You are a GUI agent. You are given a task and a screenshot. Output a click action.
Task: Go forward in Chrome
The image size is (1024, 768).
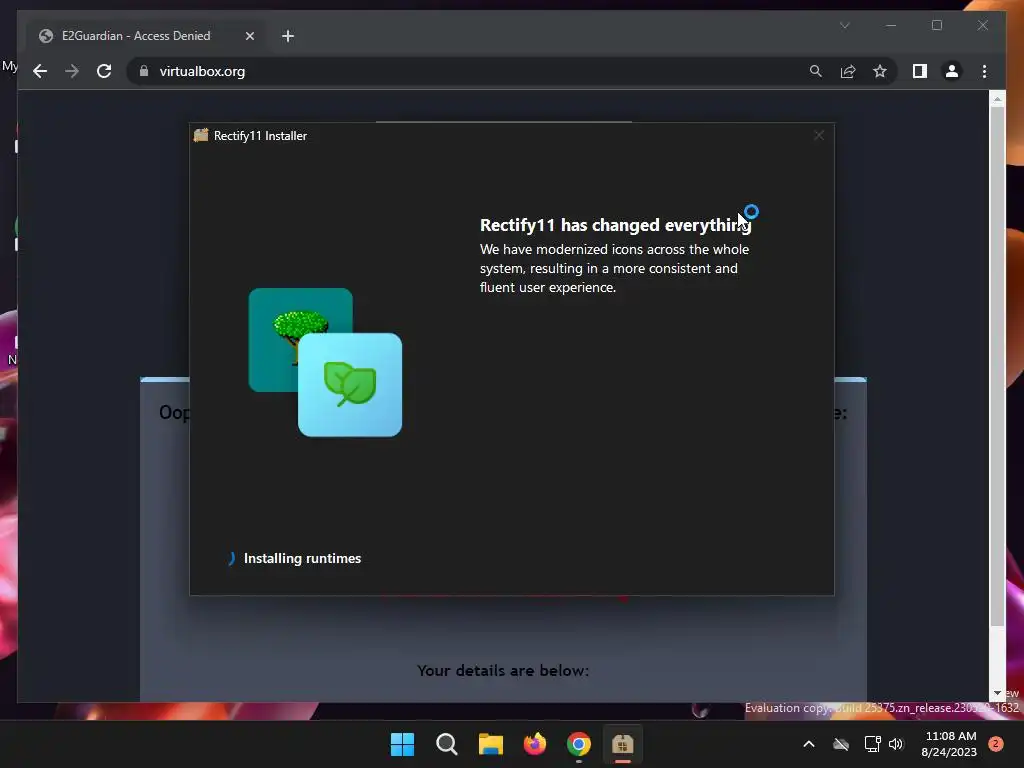[x=72, y=71]
